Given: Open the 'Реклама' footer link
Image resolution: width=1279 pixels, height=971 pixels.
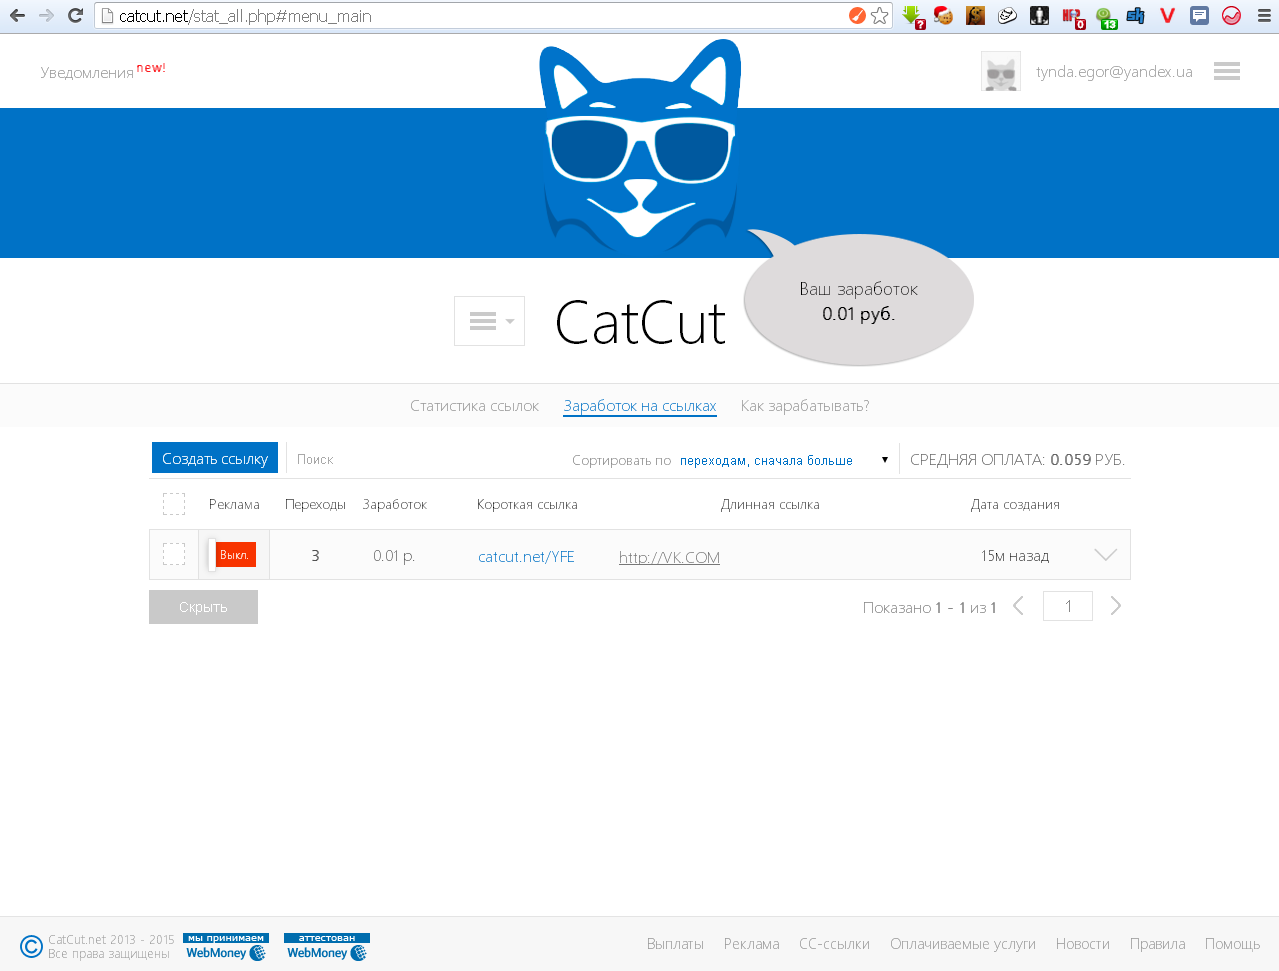Looking at the screenshot, I should pos(751,944).
